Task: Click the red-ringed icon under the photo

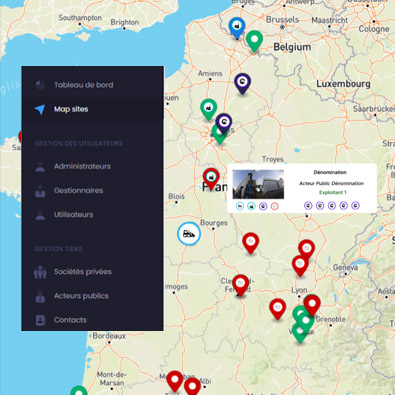Action: click(x=274, y=206)
